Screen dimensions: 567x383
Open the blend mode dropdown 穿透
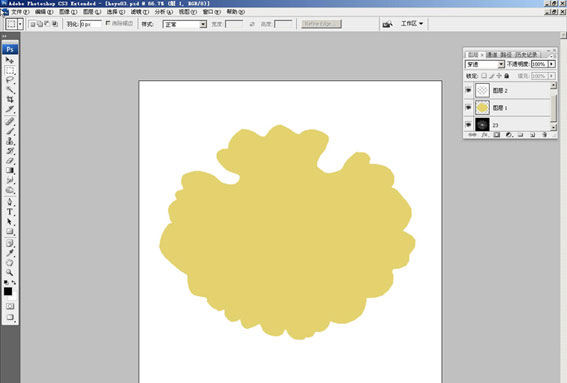click(x=485, y=64)
